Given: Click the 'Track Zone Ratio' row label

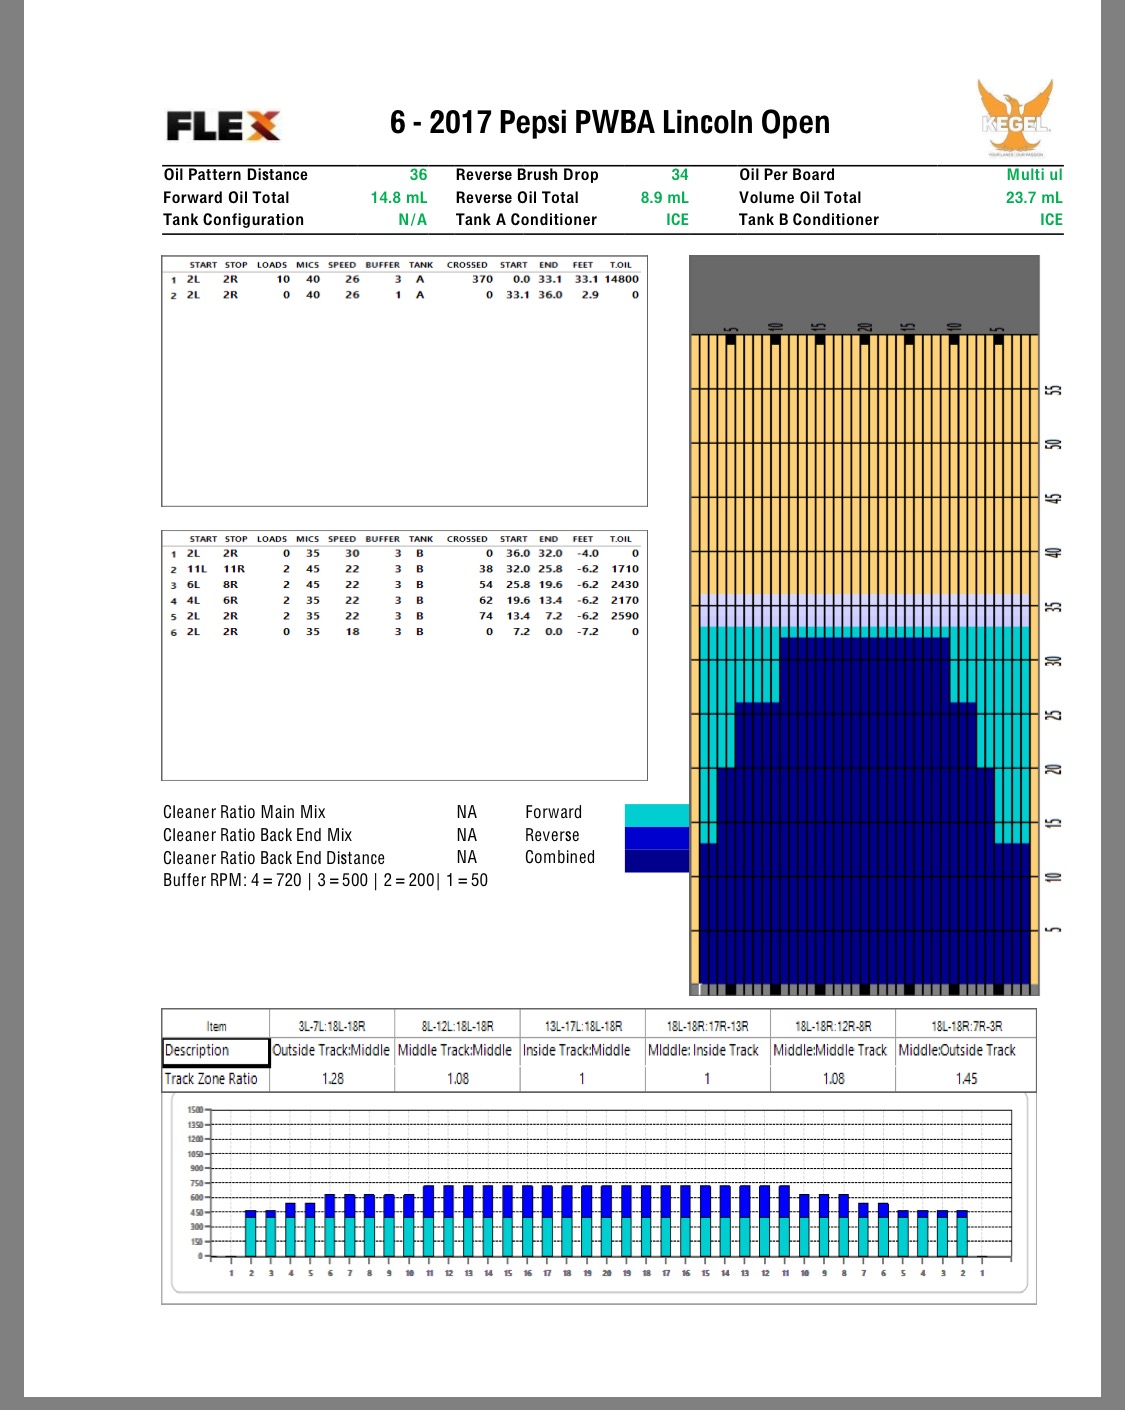Looking at the screenshot, I should click(x=211, y=1079).
